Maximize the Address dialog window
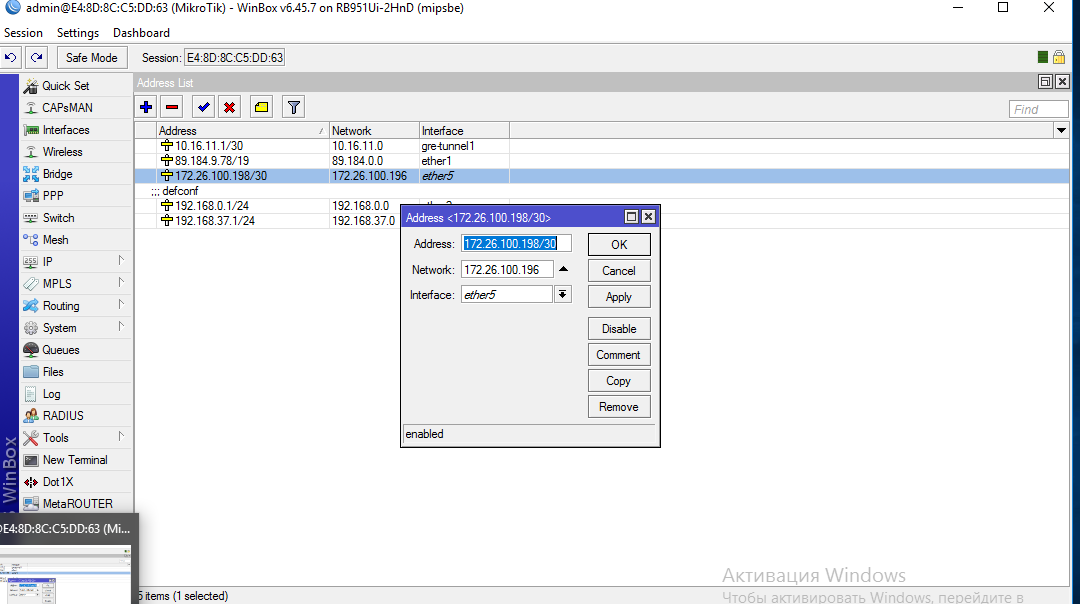 point(631,217)
